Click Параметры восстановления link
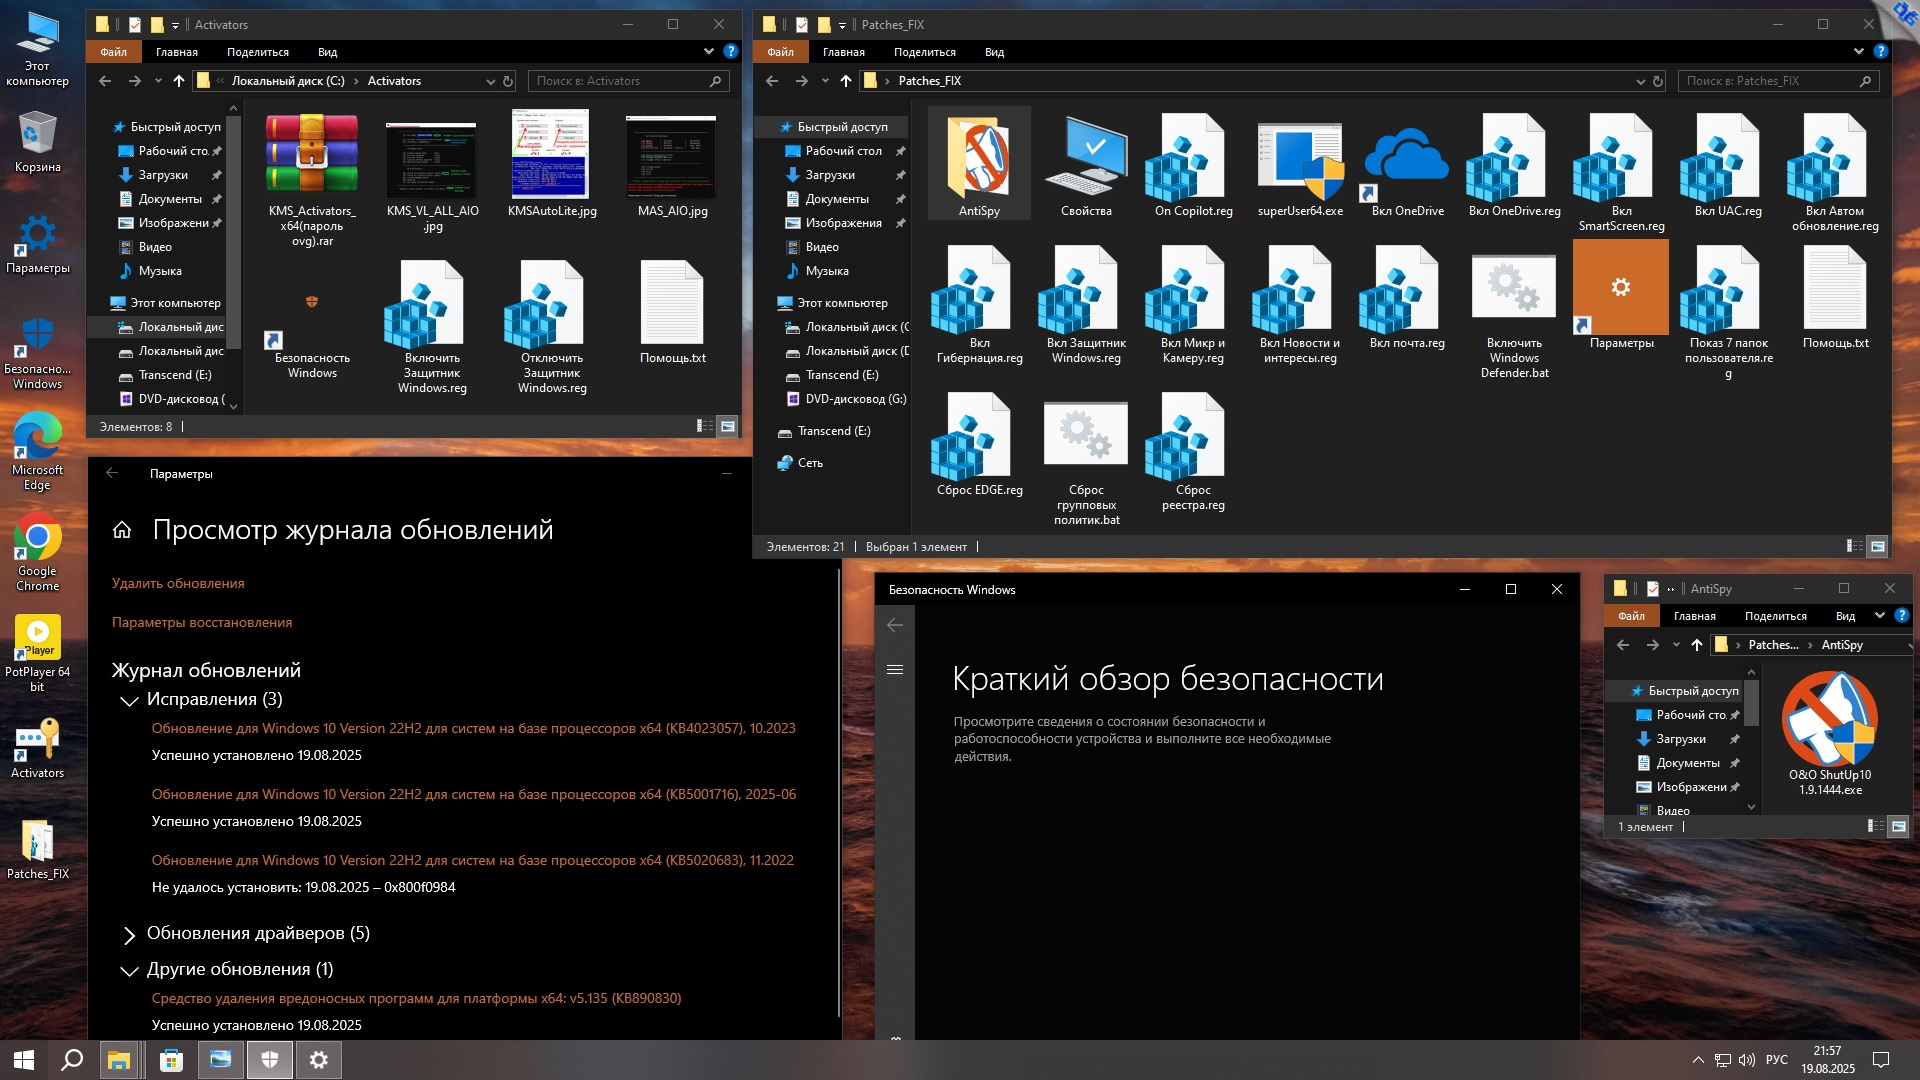The height and width of the screenshot is (1080, 1920). tap(202, 622)
